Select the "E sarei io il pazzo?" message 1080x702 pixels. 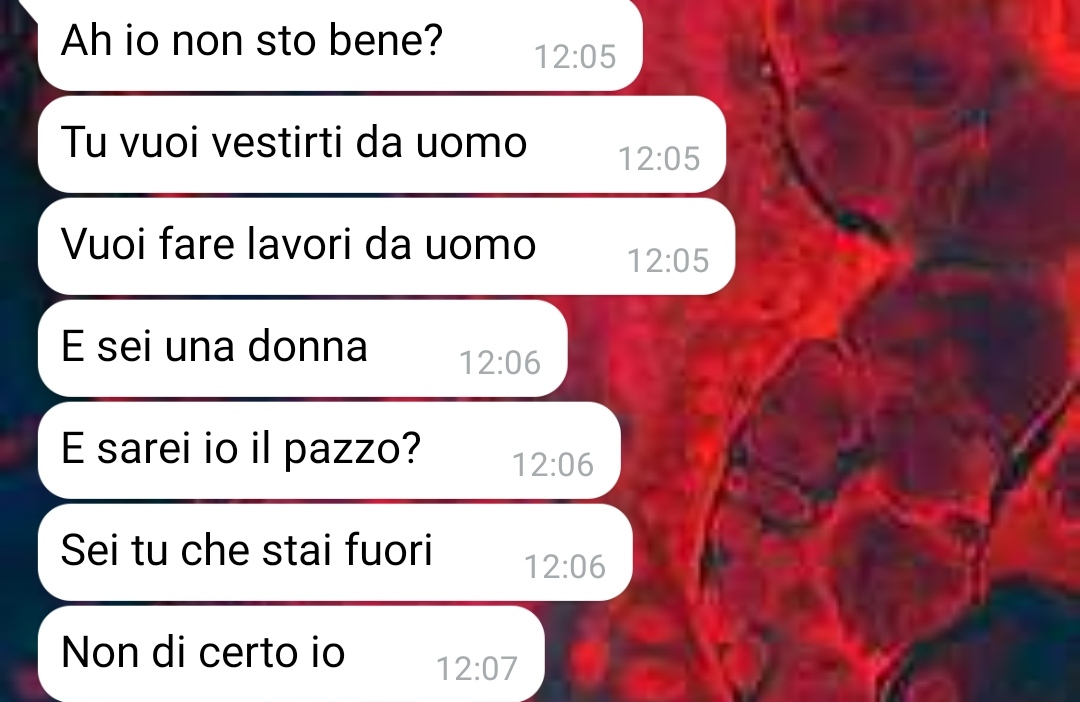pyautogui.click(x=329, y=451)
